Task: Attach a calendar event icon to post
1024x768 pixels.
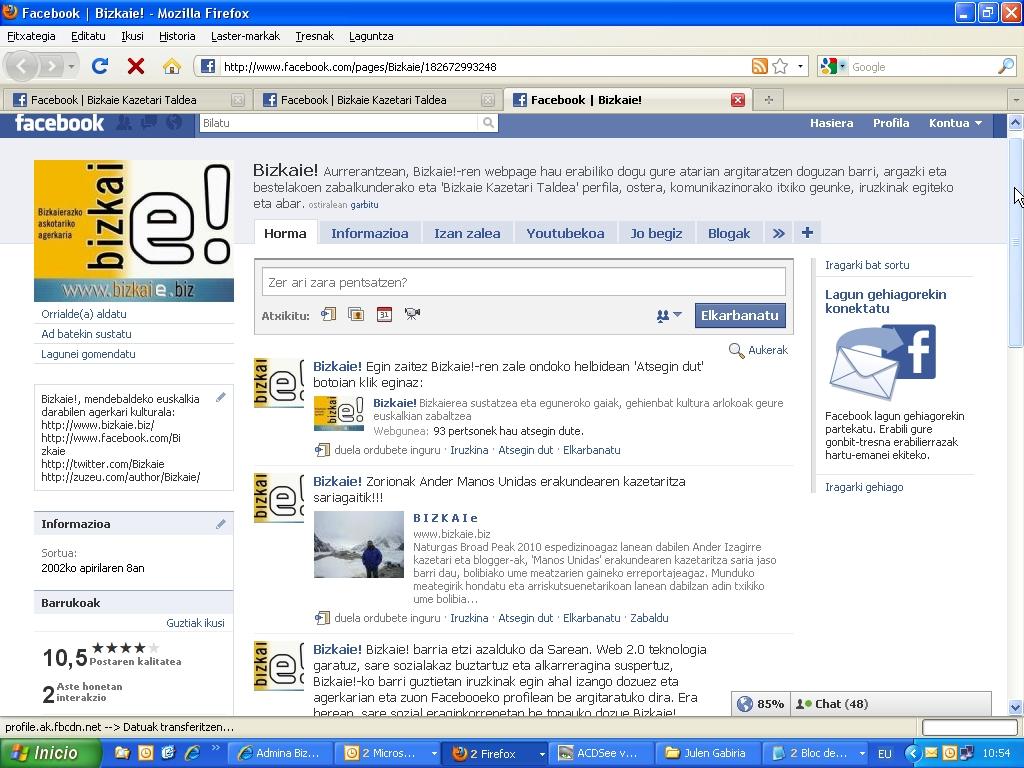Action: [384, 314]
